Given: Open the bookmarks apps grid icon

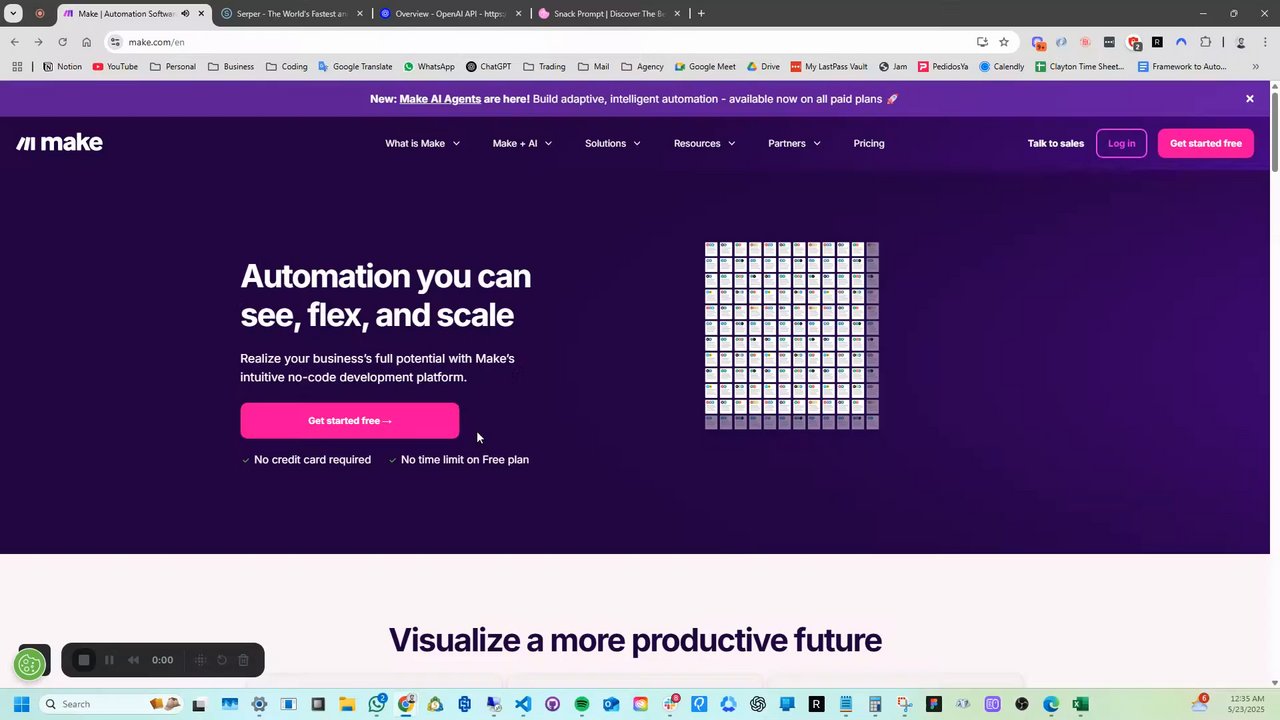Looking at the screenshot, I should [17, 67].
